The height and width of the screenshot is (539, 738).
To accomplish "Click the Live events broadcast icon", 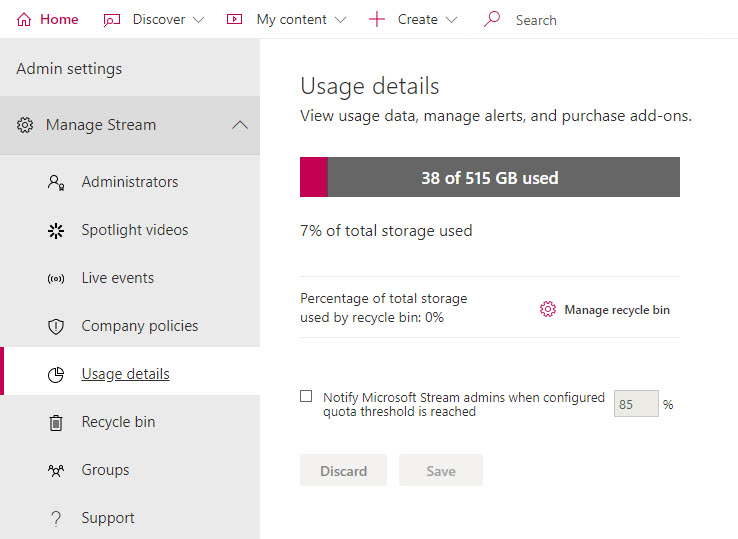I will 56,279.
